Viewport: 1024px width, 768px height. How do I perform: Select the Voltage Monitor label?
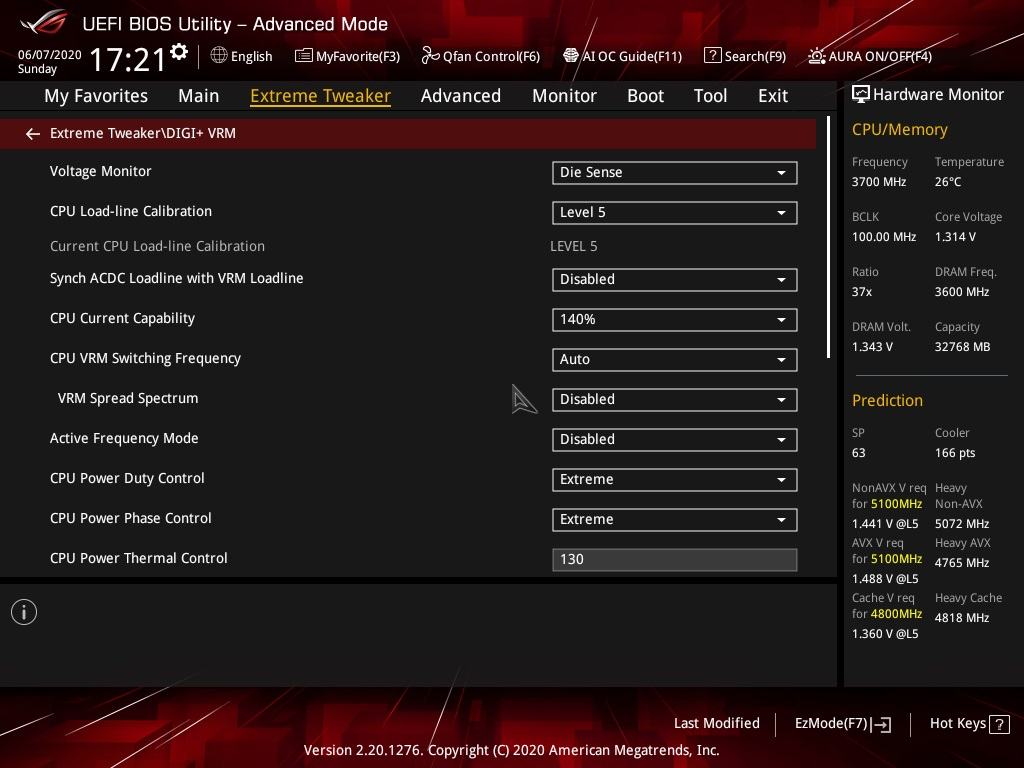point(101,171)
